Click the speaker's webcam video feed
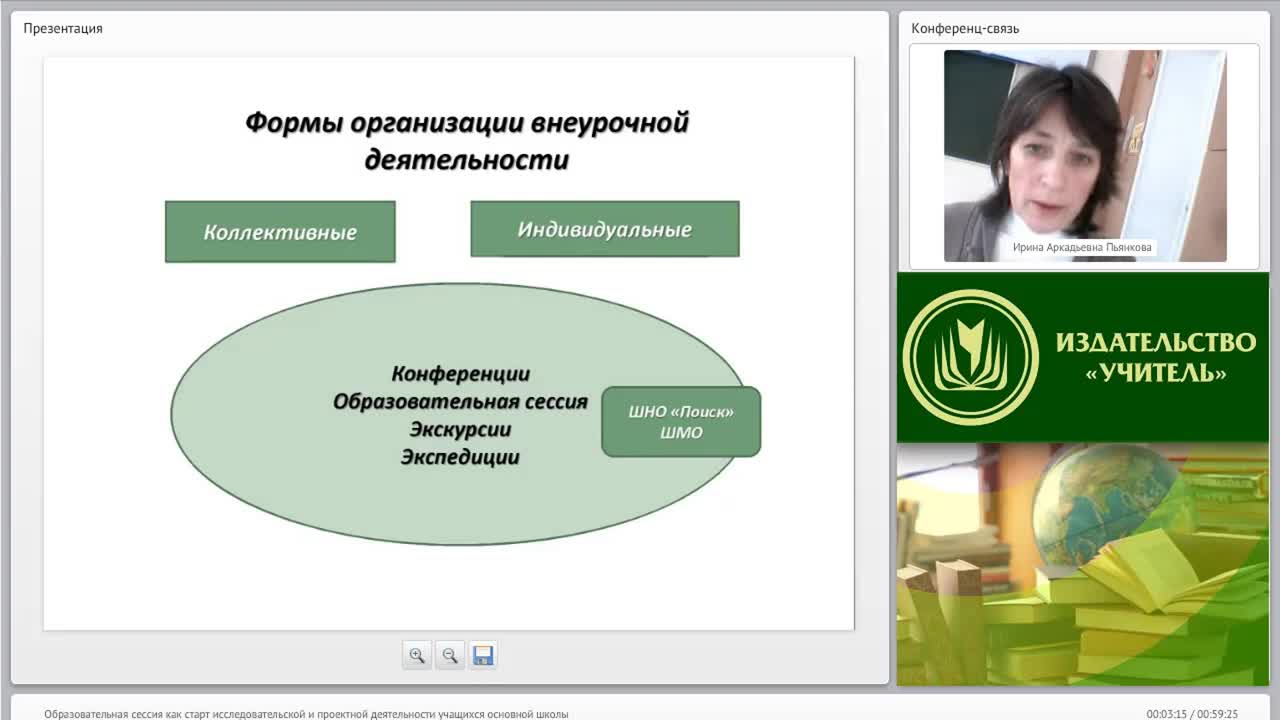This screenshot has height=720, width=1280. (1085, 156)
